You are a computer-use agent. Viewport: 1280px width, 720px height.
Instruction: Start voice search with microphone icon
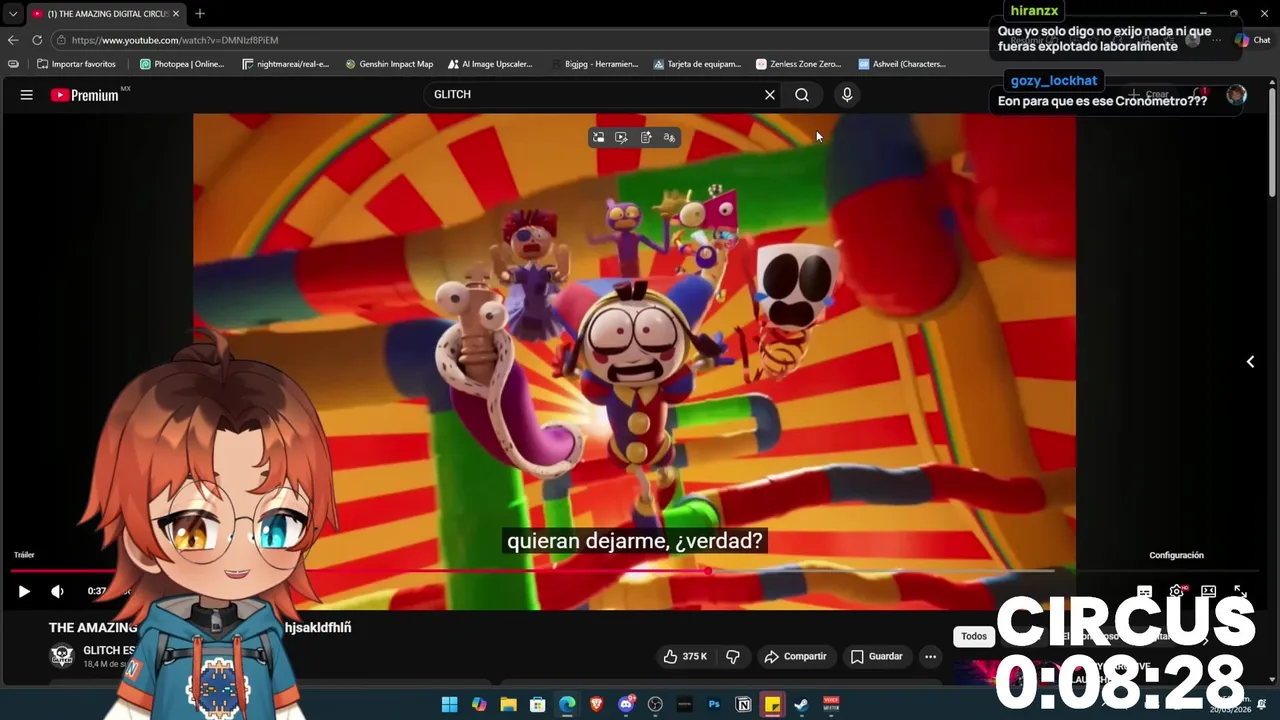[847, 95]
